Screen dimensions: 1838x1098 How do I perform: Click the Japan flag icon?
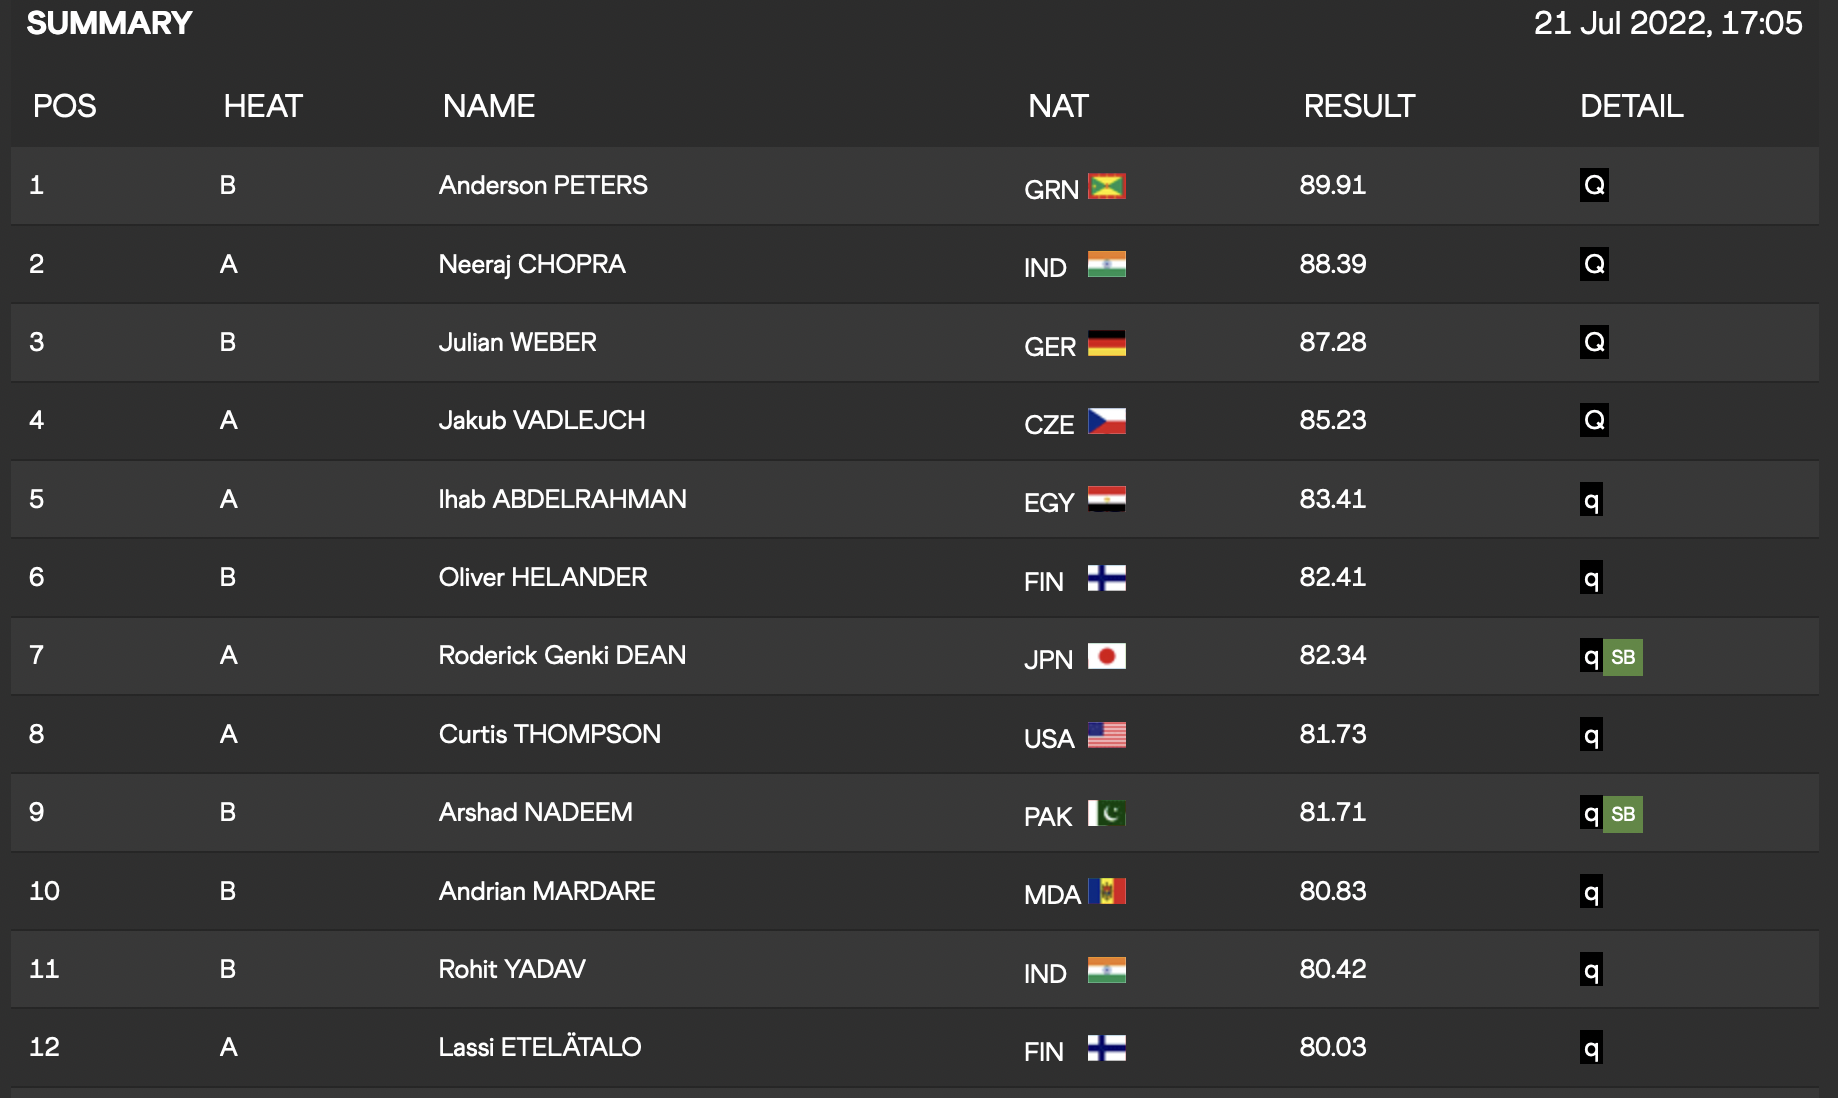pos(1106,656)
